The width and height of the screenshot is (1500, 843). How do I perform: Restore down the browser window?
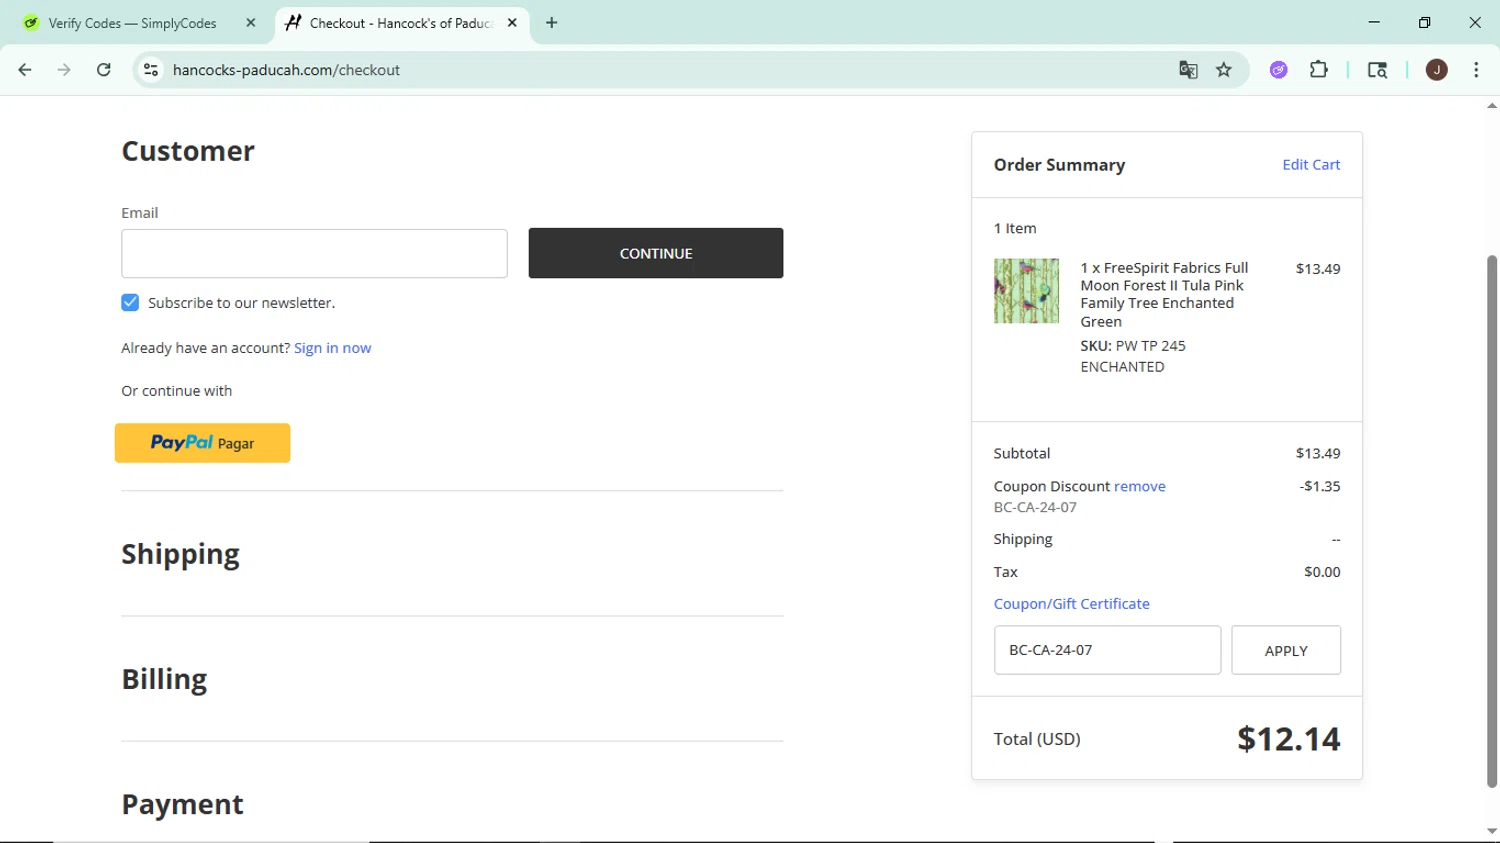[1424, 22]
